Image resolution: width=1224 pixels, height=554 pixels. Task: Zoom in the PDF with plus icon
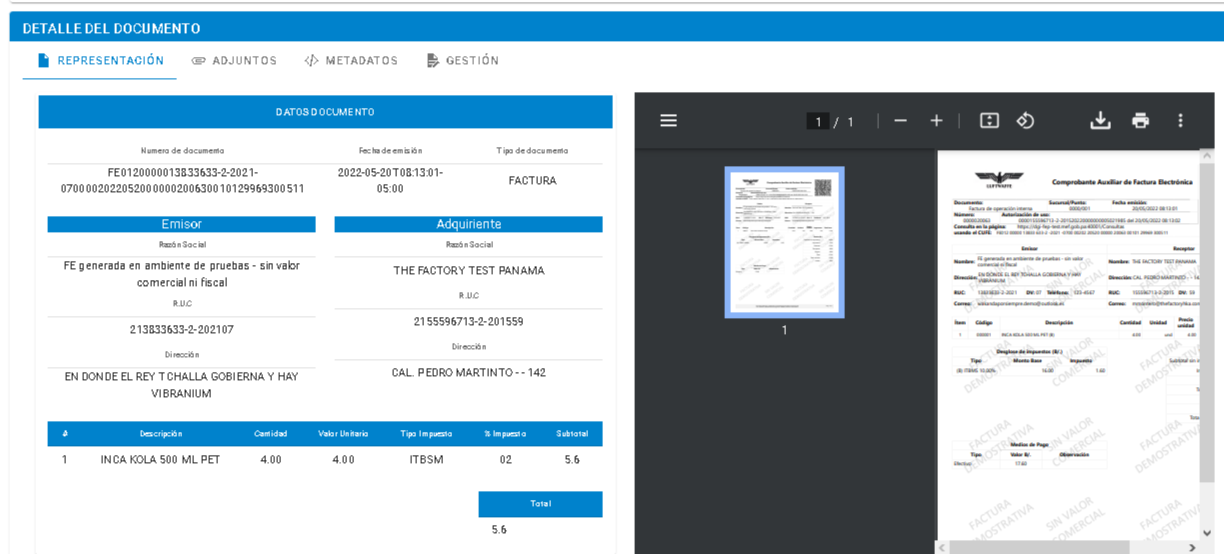(x=936, y=121)
